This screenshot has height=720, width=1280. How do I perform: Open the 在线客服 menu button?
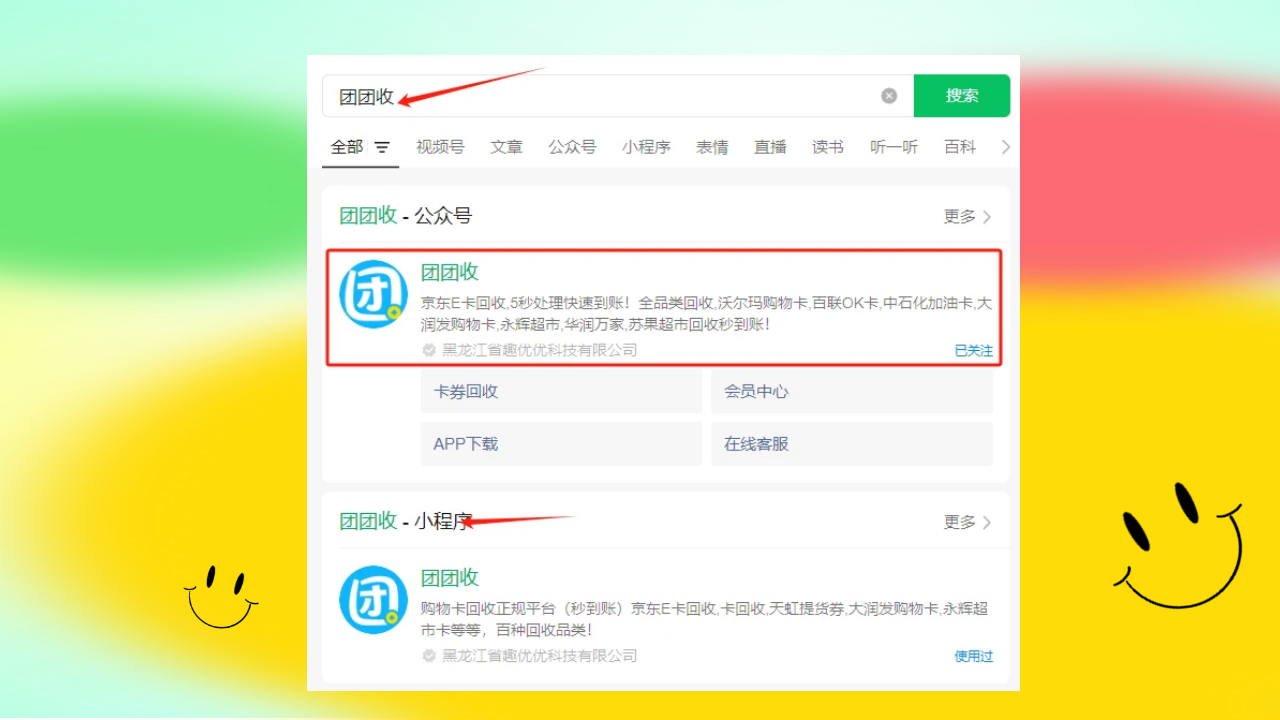[x=852, y=444]
